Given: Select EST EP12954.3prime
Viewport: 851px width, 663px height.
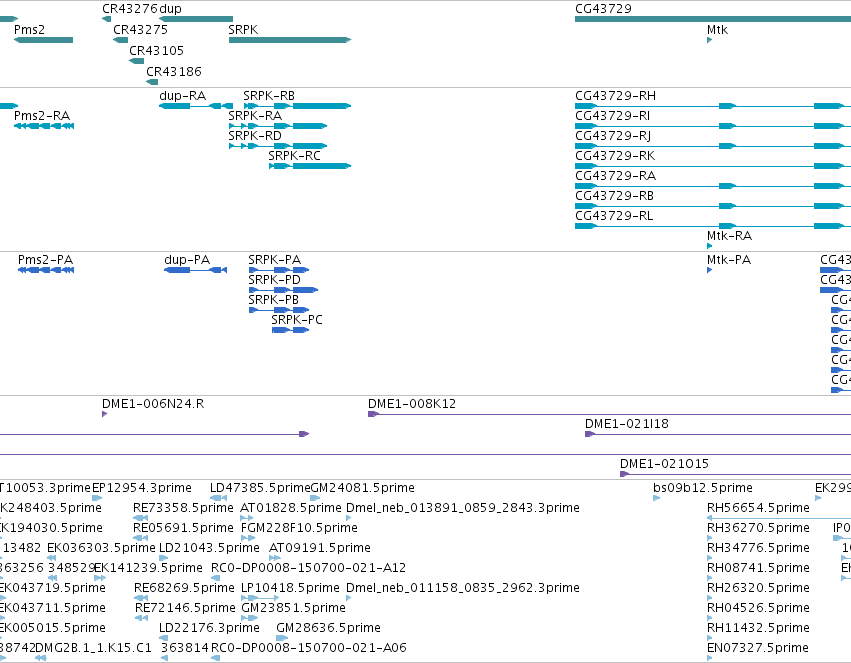Looking at the screenshot, I should 97,498.
